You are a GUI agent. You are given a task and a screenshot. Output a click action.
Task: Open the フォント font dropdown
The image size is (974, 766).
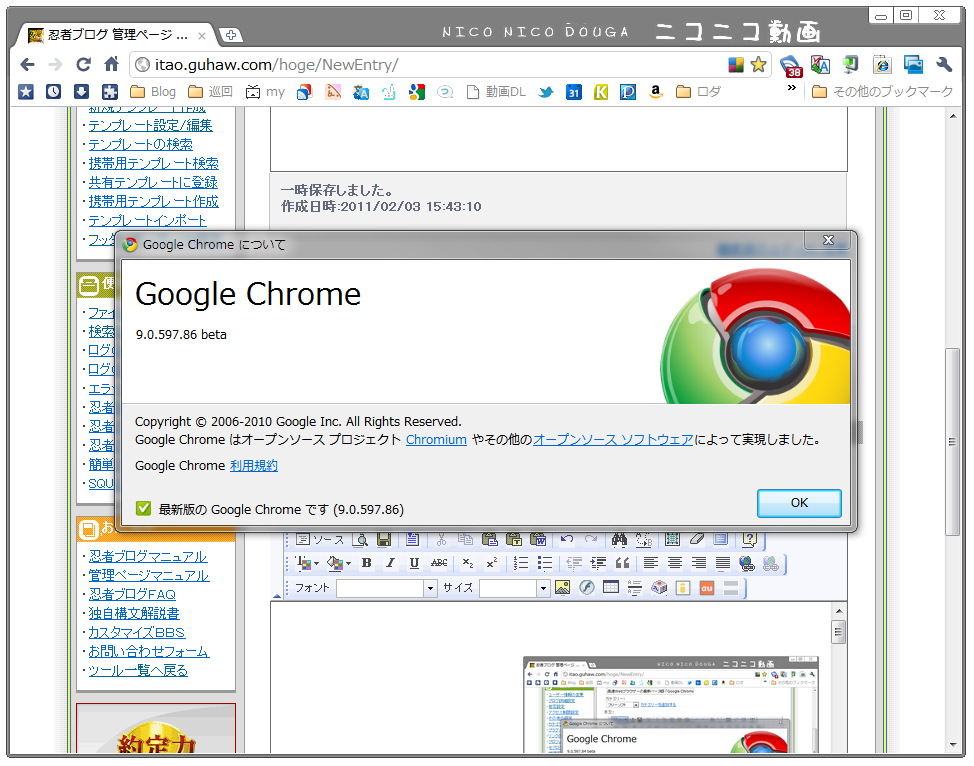click(x=386, y=588)
